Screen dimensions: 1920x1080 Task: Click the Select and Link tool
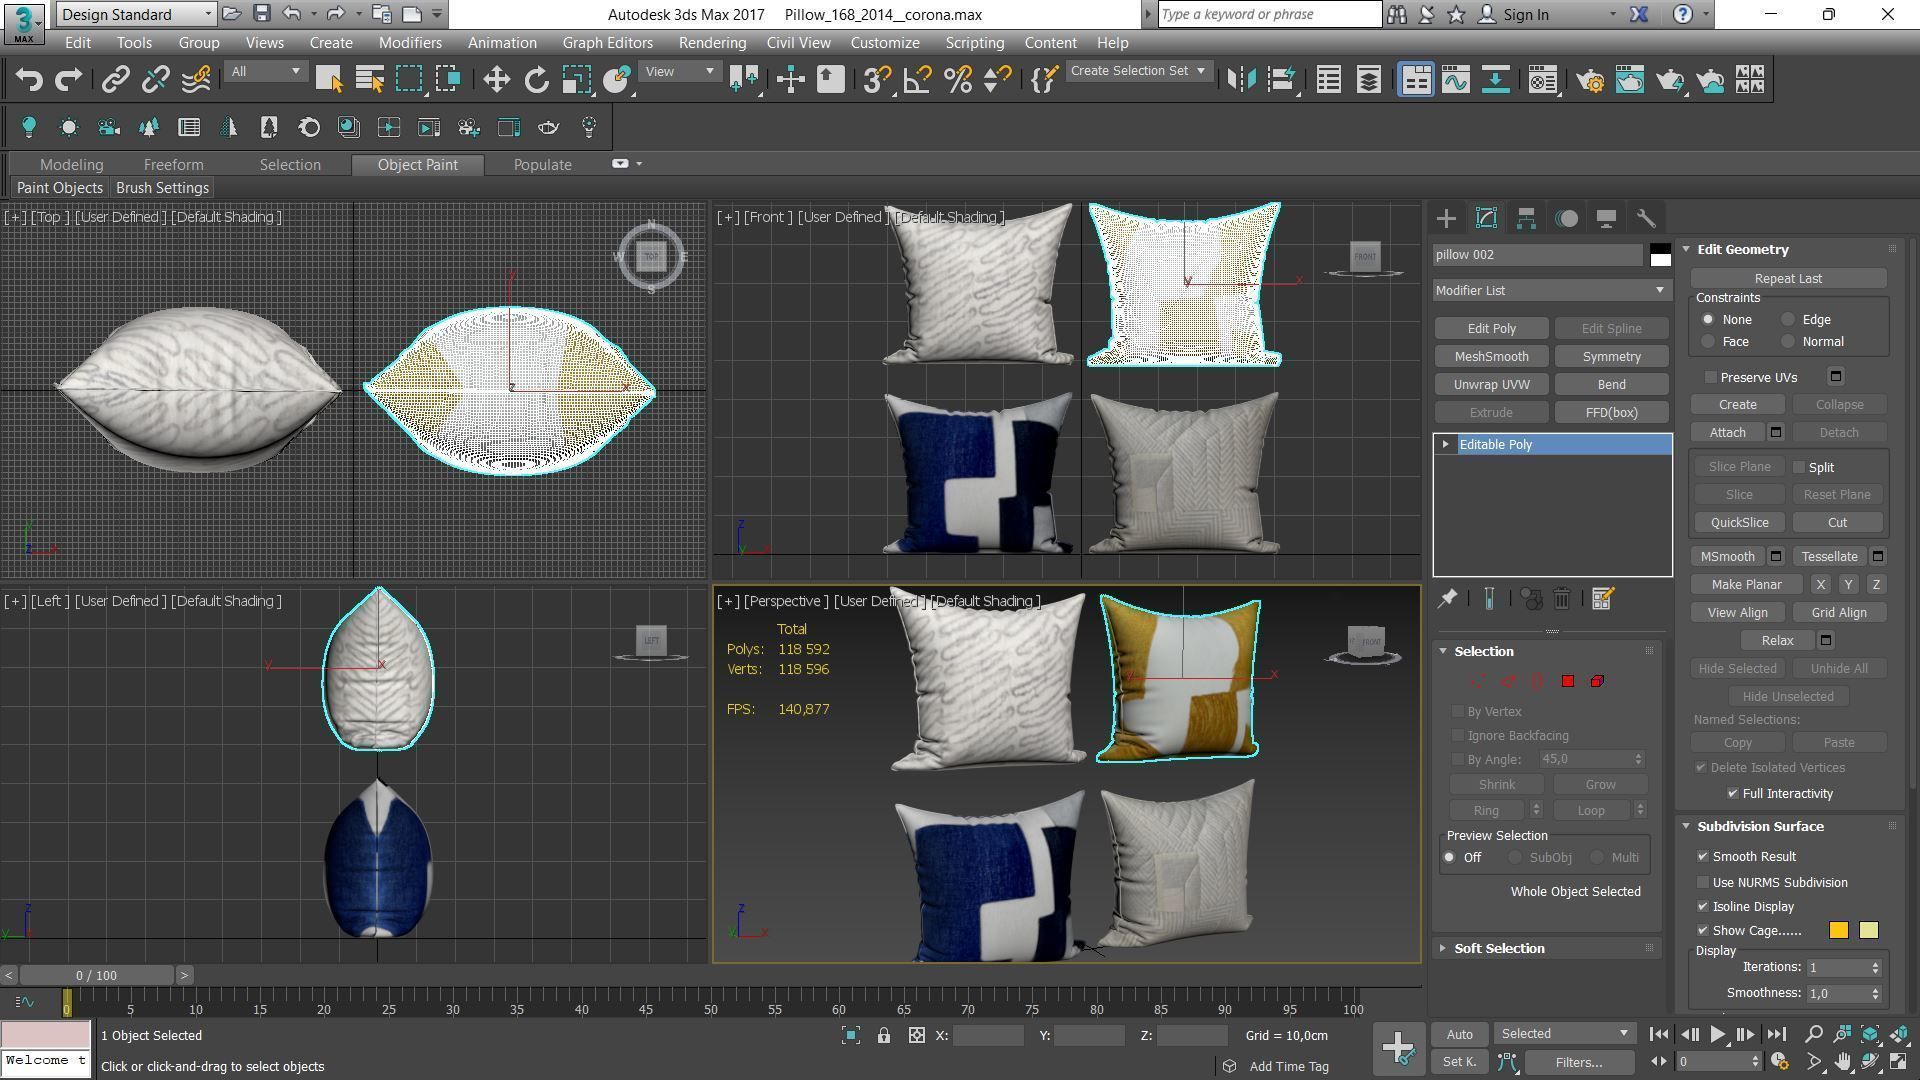(115, 80)
